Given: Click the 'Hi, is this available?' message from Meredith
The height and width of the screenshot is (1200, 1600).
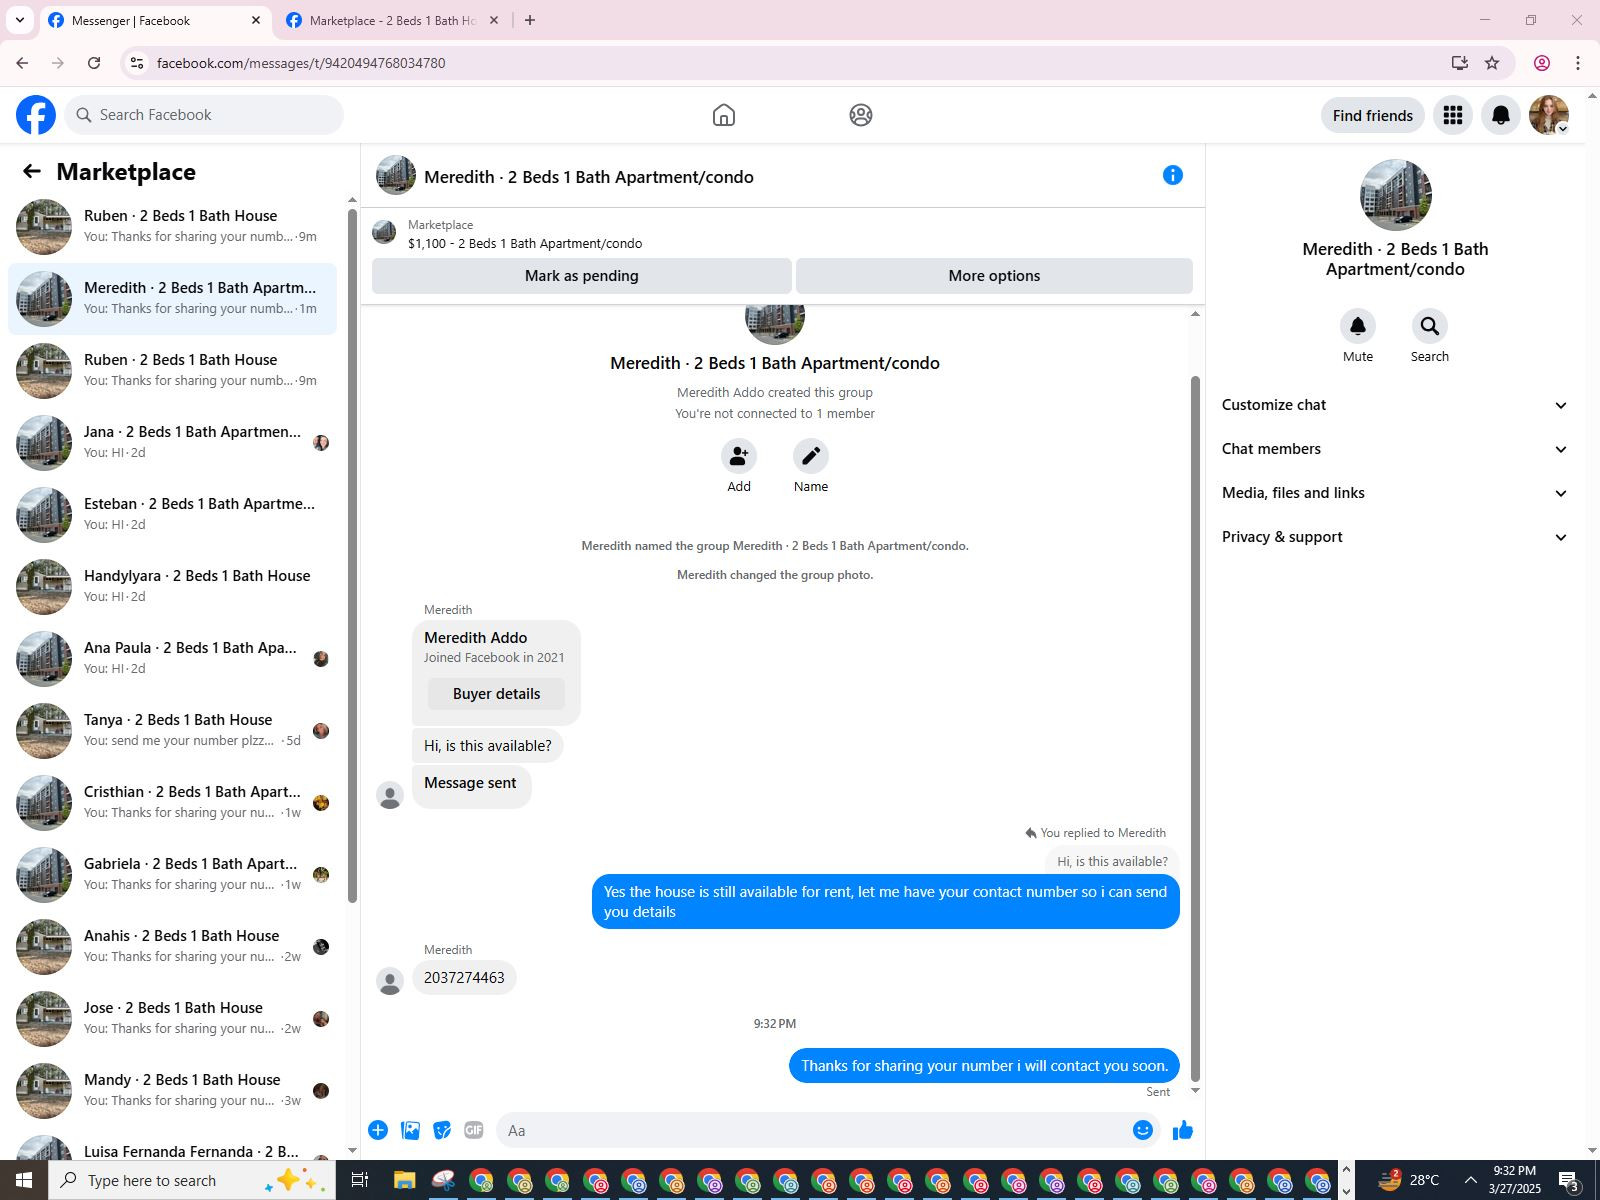Looking at the screenshot, I should 488,746.
